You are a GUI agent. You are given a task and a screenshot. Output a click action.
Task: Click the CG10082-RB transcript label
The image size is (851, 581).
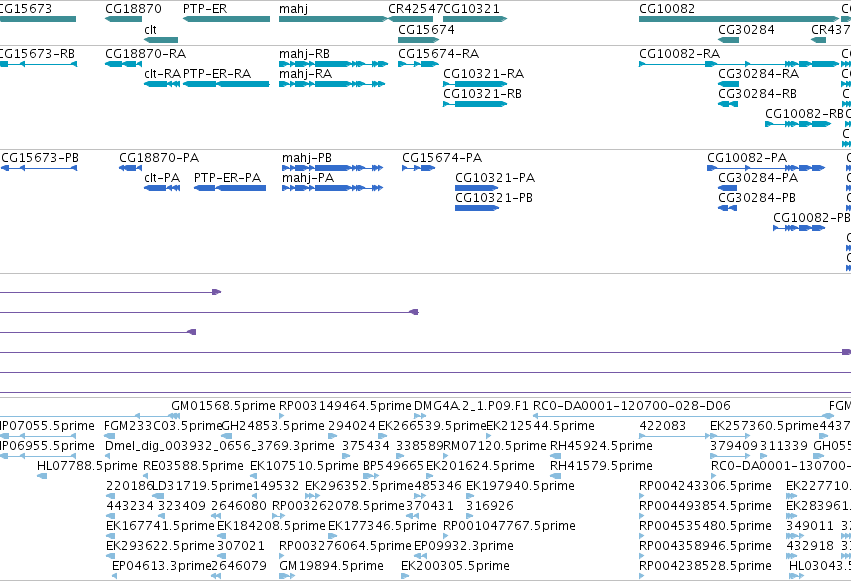point(804,114)
